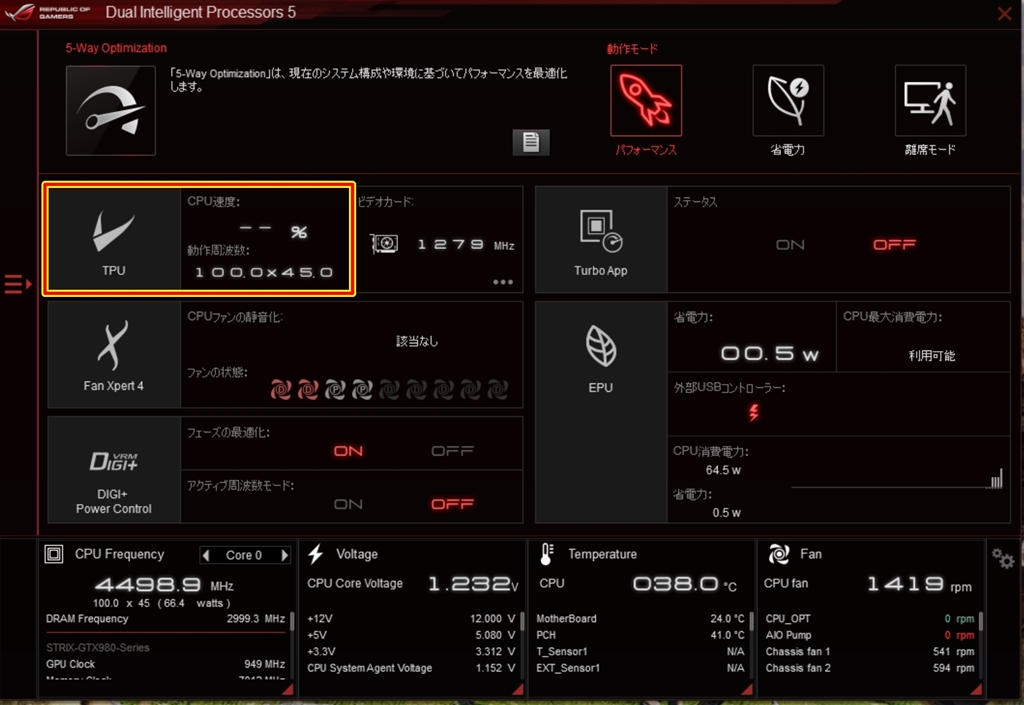Click the Chassis fan 2 row

(870, 668)
